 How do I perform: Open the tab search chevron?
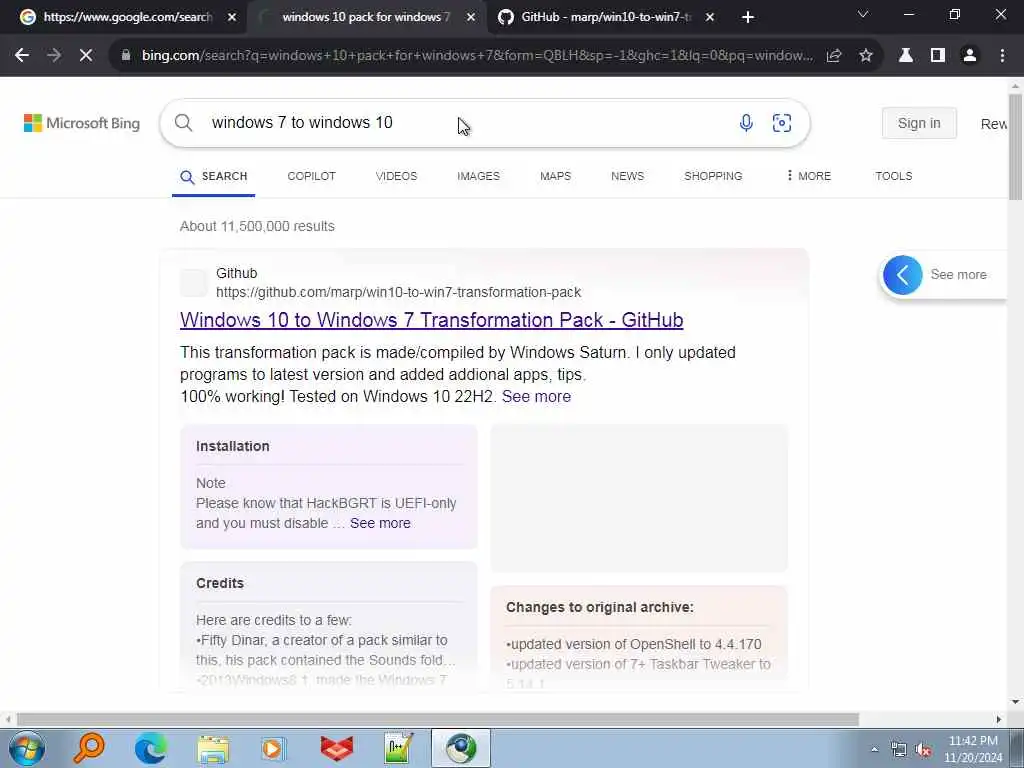point(863,14)
